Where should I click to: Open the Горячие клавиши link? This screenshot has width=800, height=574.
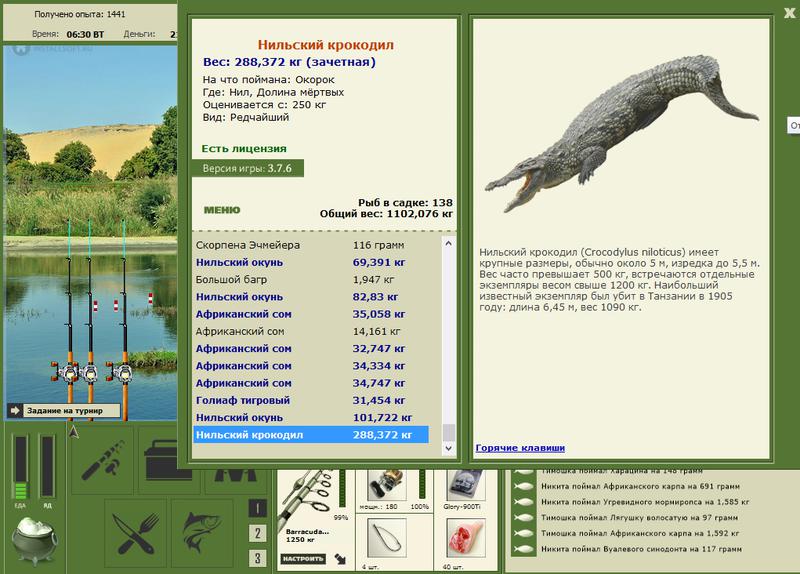tap(520, 447)
